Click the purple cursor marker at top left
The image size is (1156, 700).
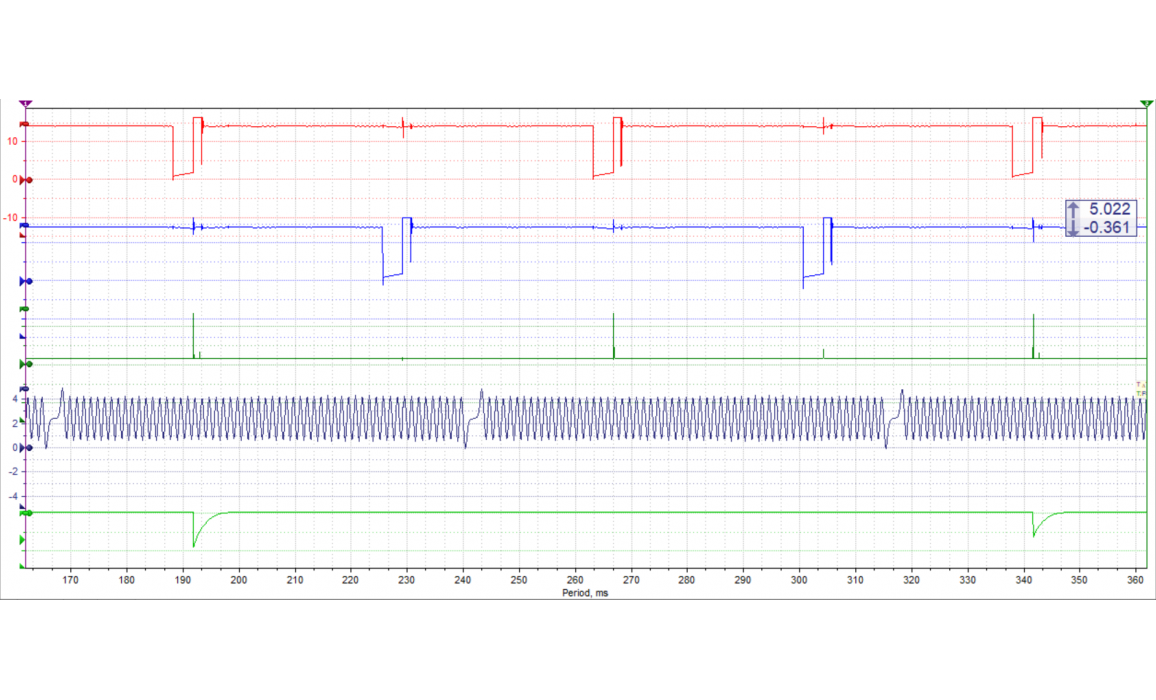[x=26, y=103]
